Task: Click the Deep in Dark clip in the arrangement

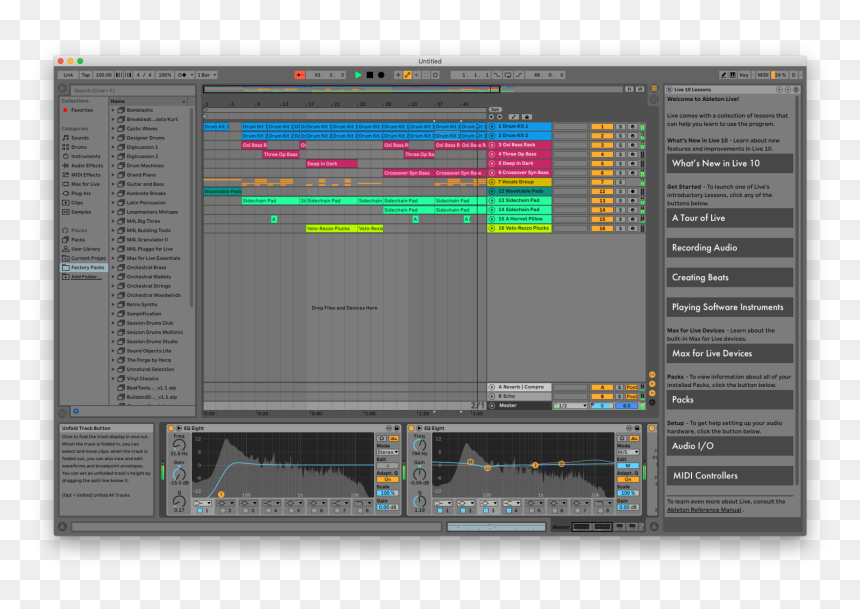Action: [332, 163]
